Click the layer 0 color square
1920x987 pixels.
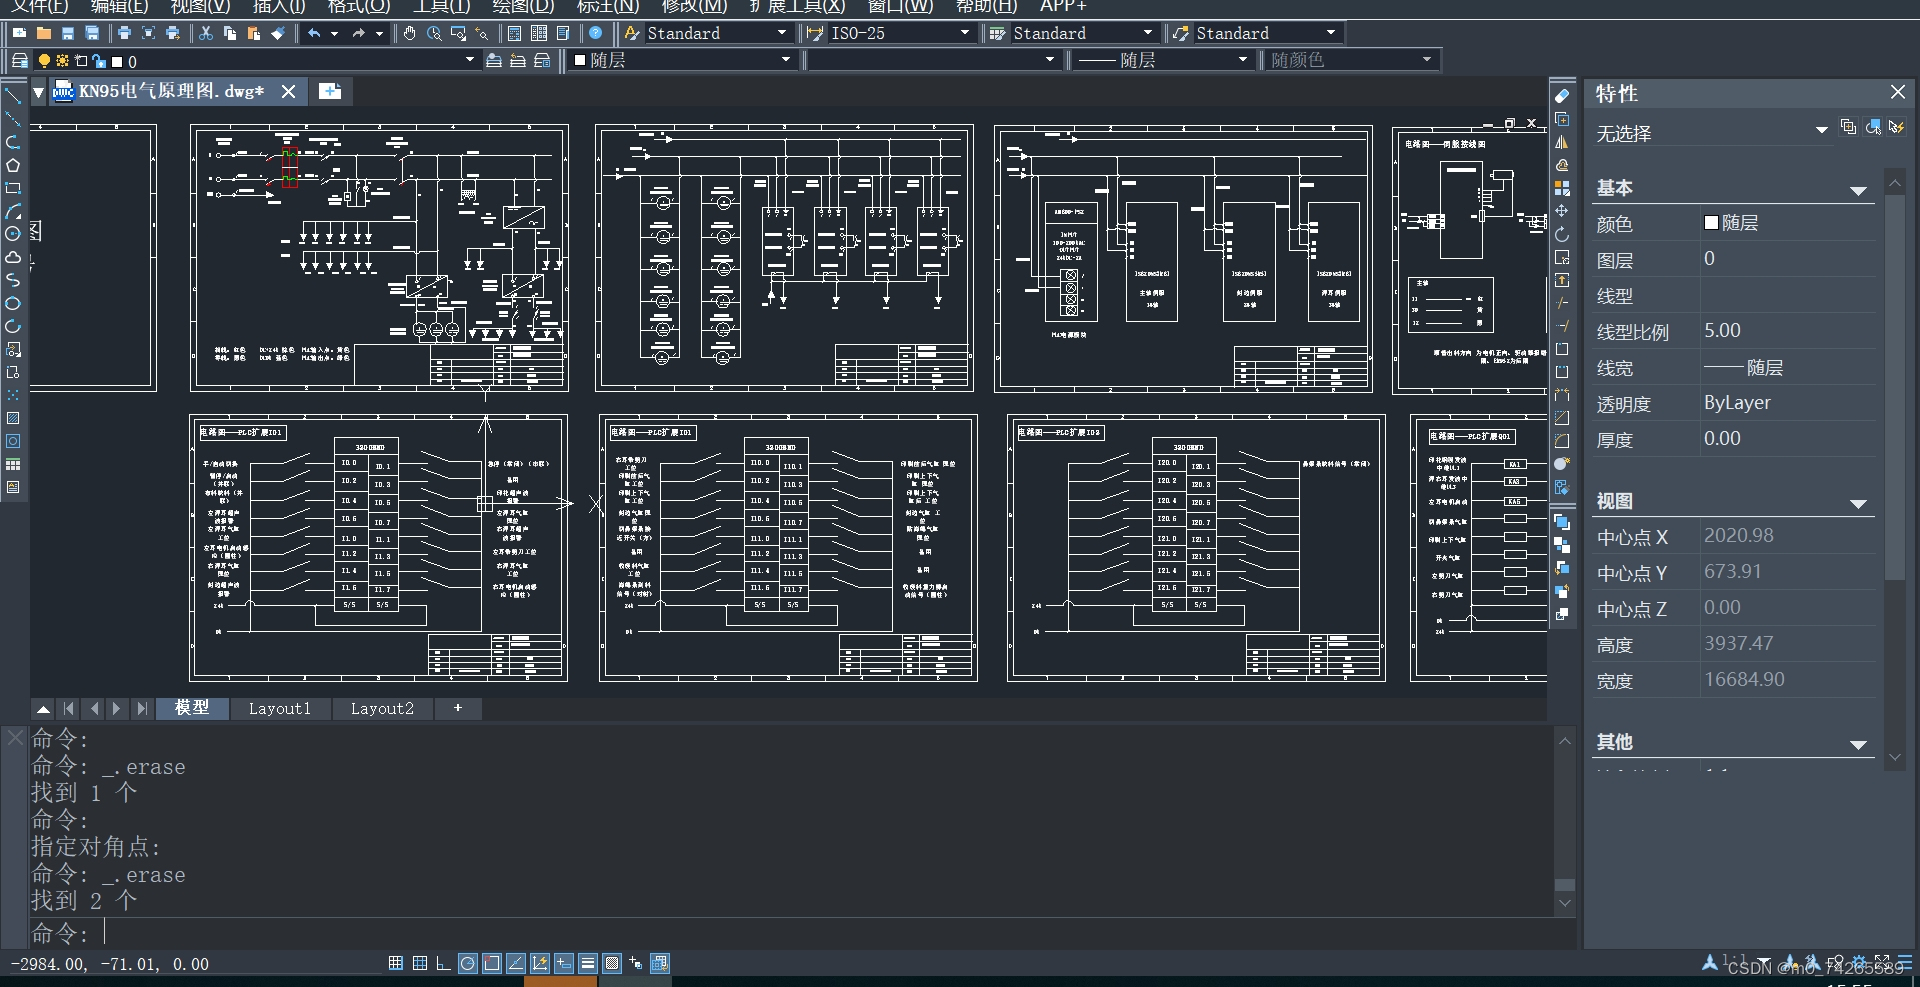pos(117,61)
